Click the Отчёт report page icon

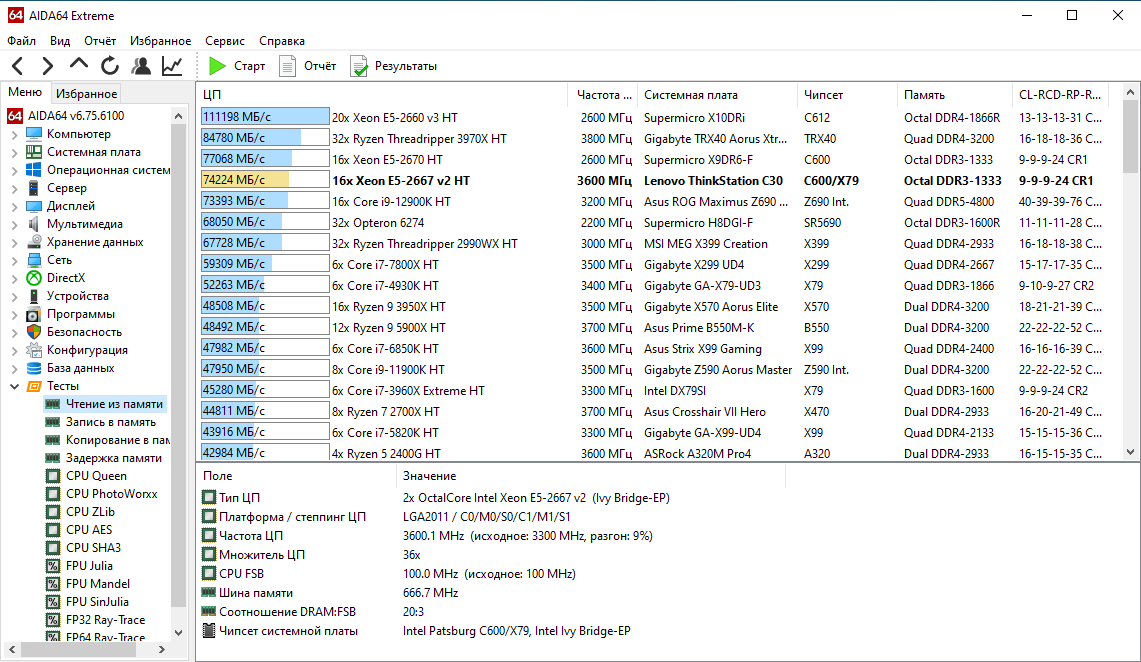(287, 66)
